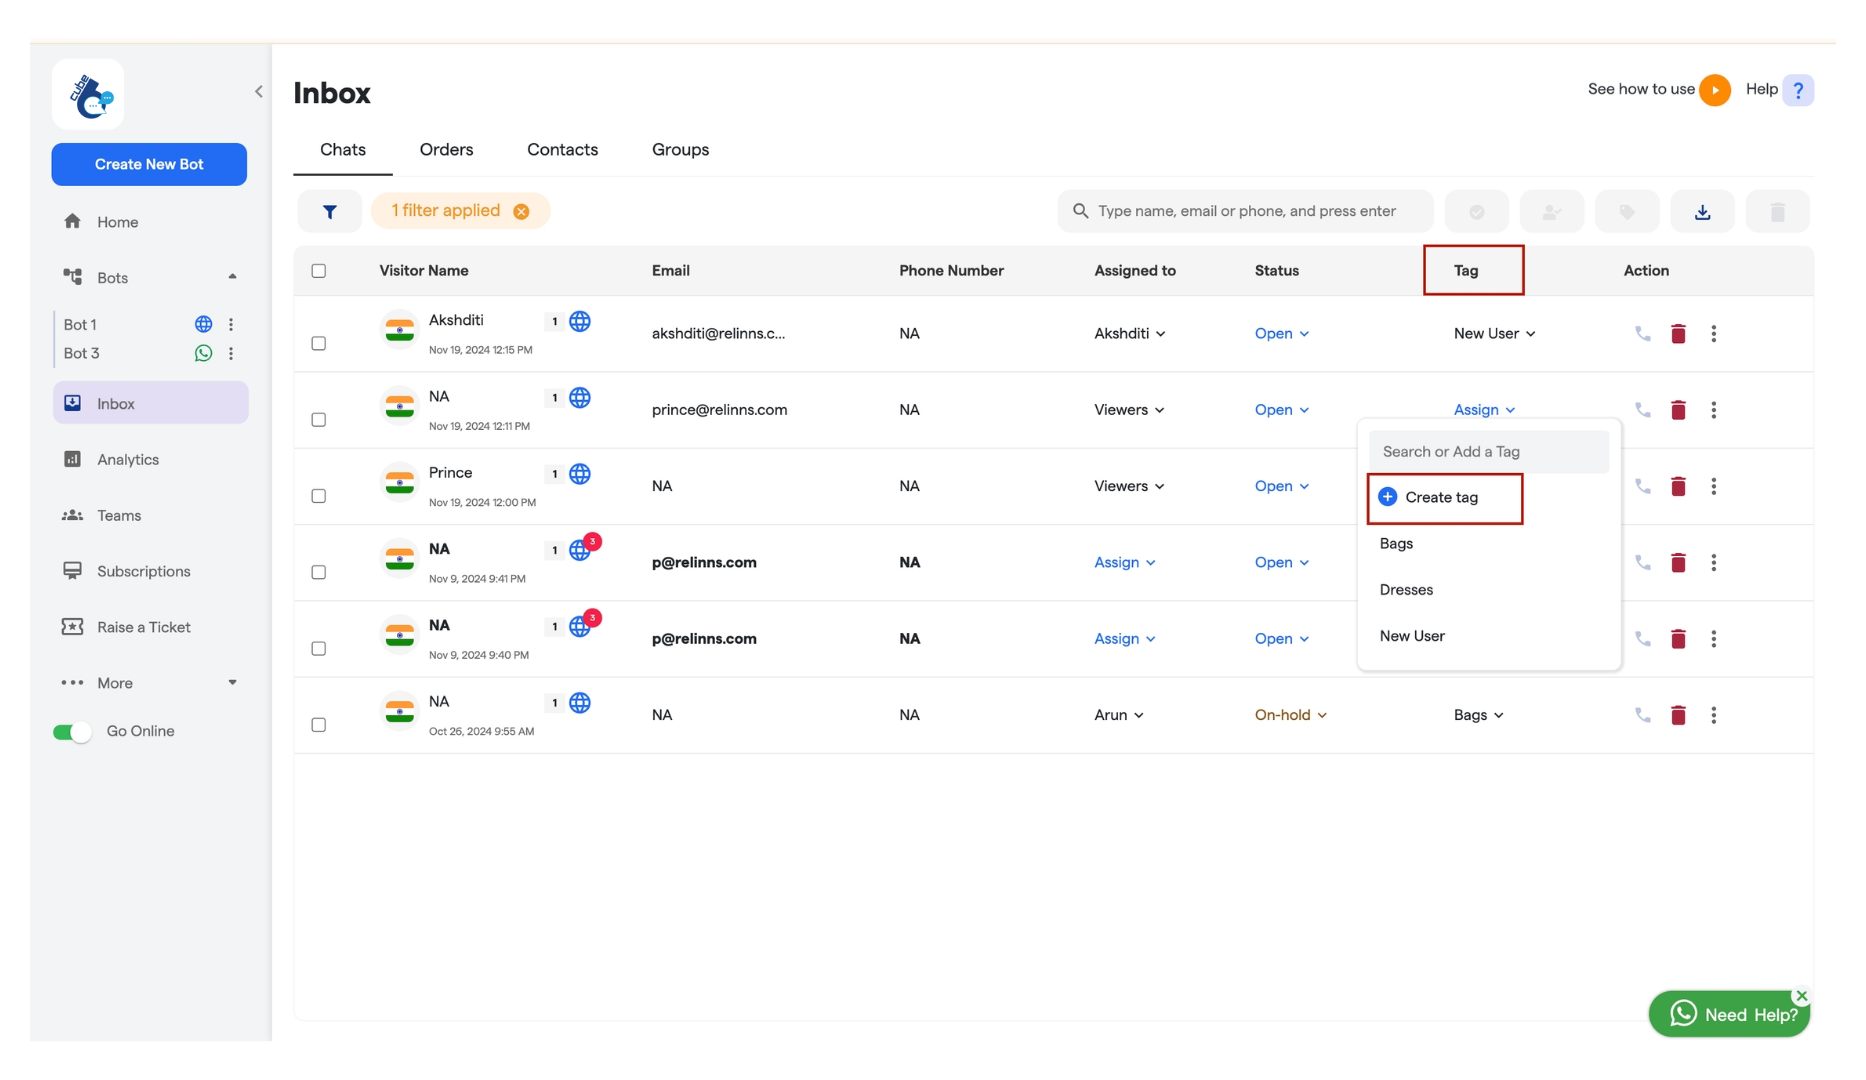The image size is (1866, 1080).
Task: Open the filter funnel icon
Action: [330, 211]
